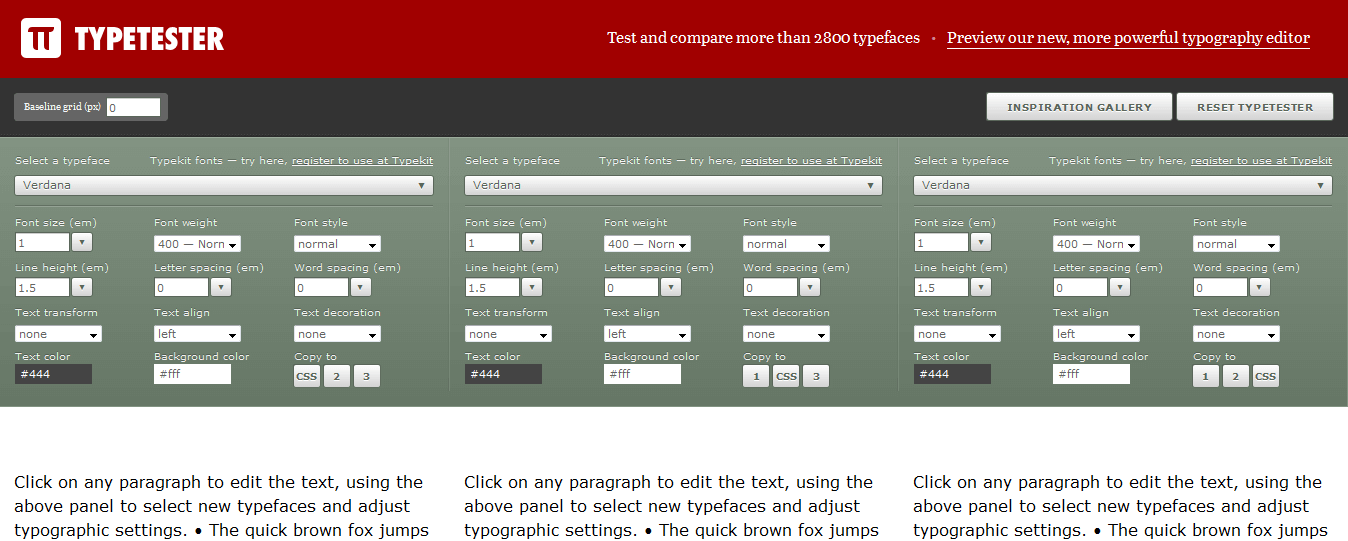Pick second column text color #444

[x=503, y=374]
